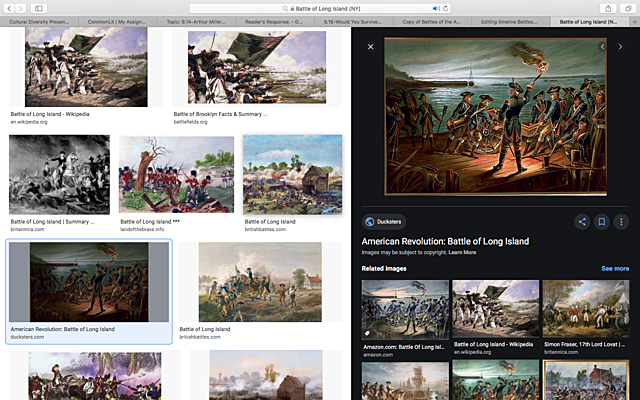Viewport: 640px width, 400px height.
Task: Click Battle of Brooklyn Facts & Summary caption
Action: coord(220,114)
